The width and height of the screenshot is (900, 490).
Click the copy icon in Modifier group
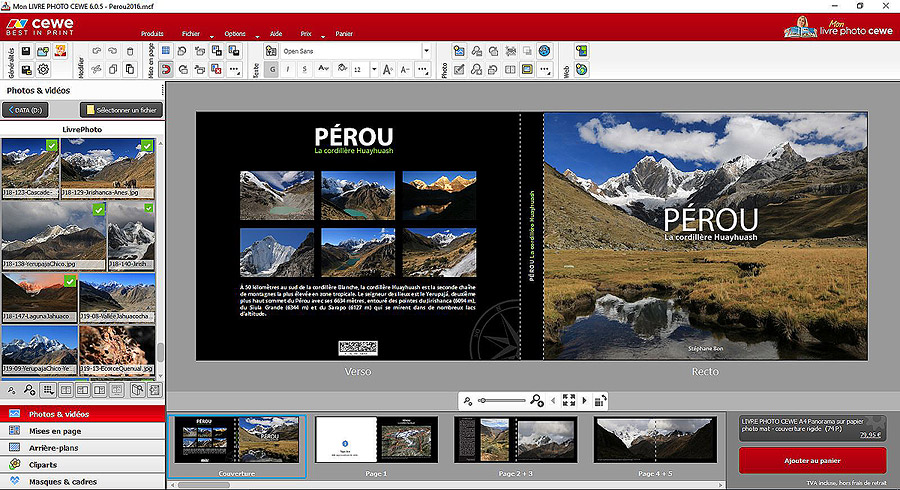[113, 69]
